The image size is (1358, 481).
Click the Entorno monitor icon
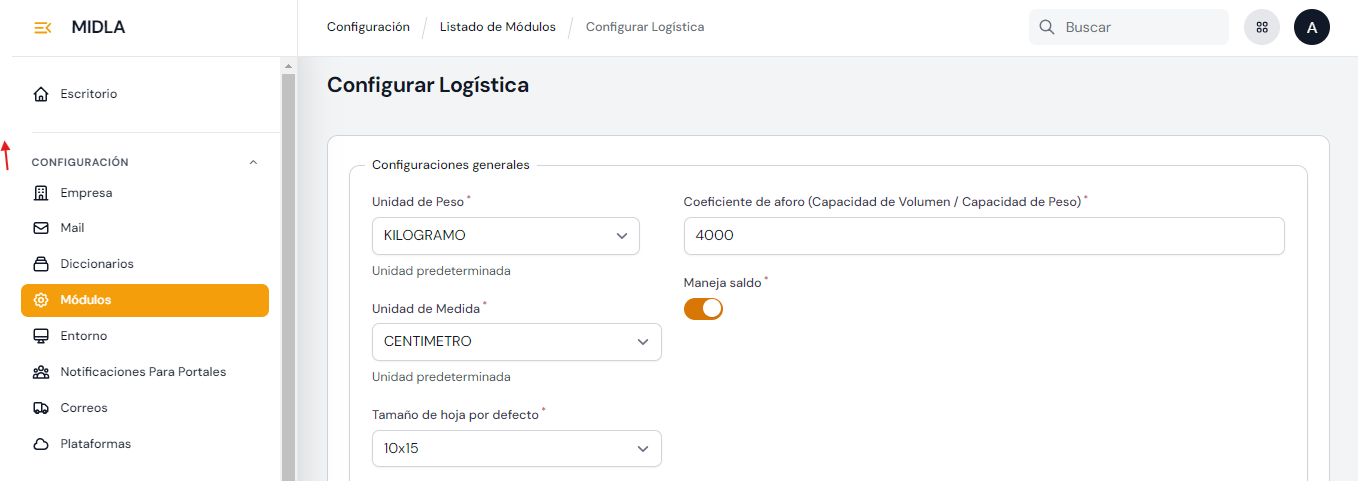(x=41, y=336)
